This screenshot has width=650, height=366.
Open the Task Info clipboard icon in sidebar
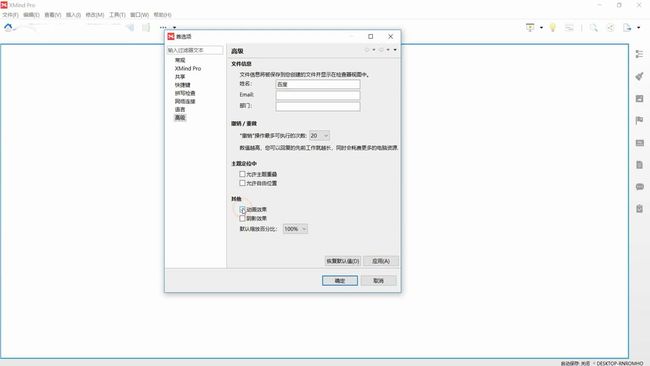click(639, 208)
